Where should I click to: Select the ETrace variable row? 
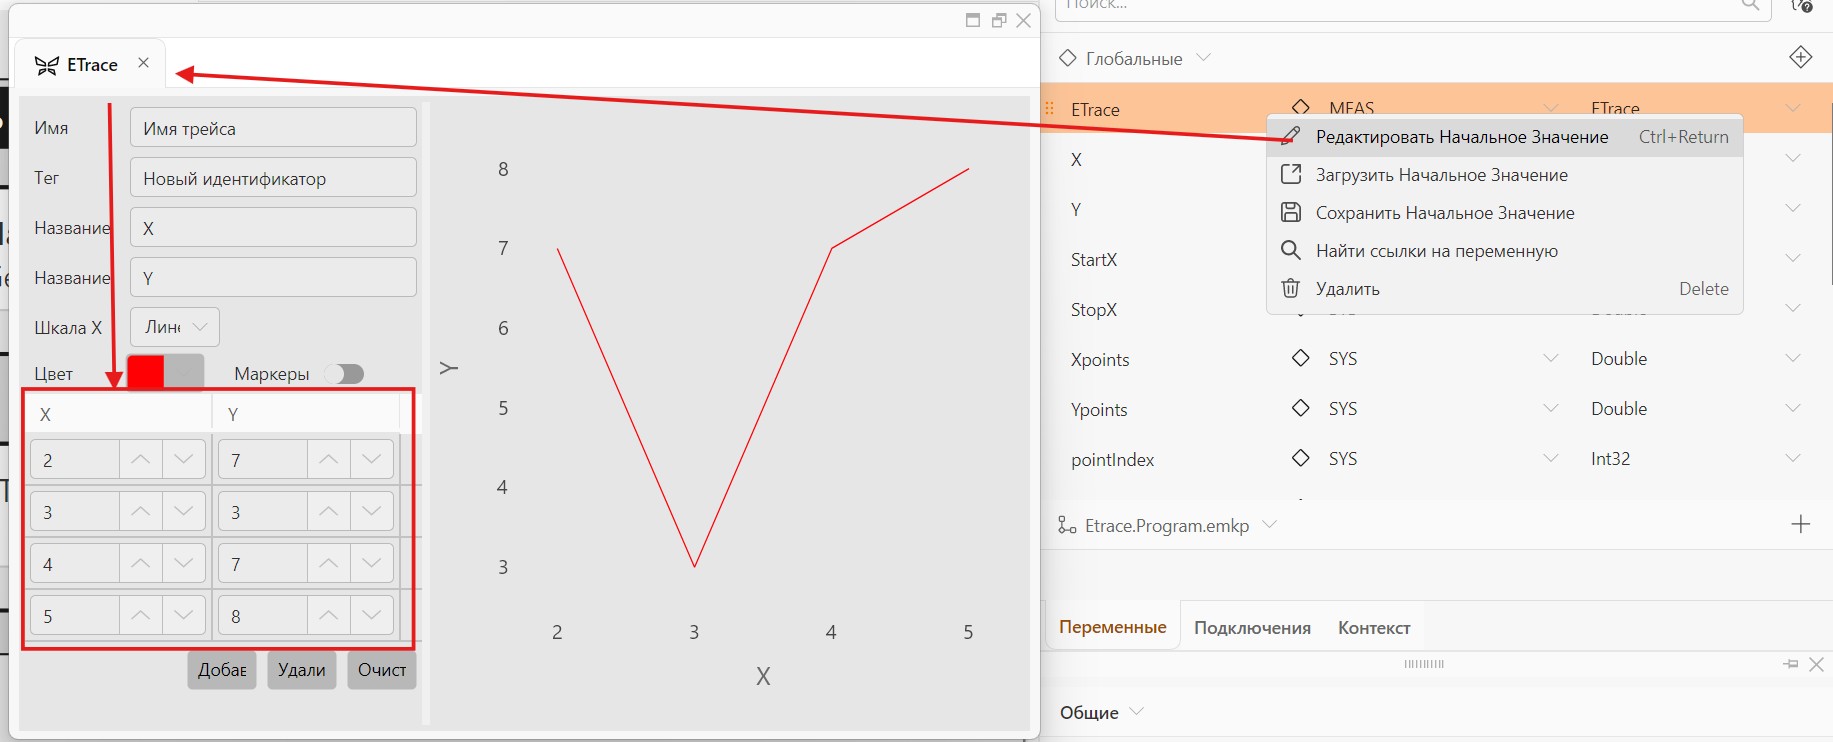1437,108
